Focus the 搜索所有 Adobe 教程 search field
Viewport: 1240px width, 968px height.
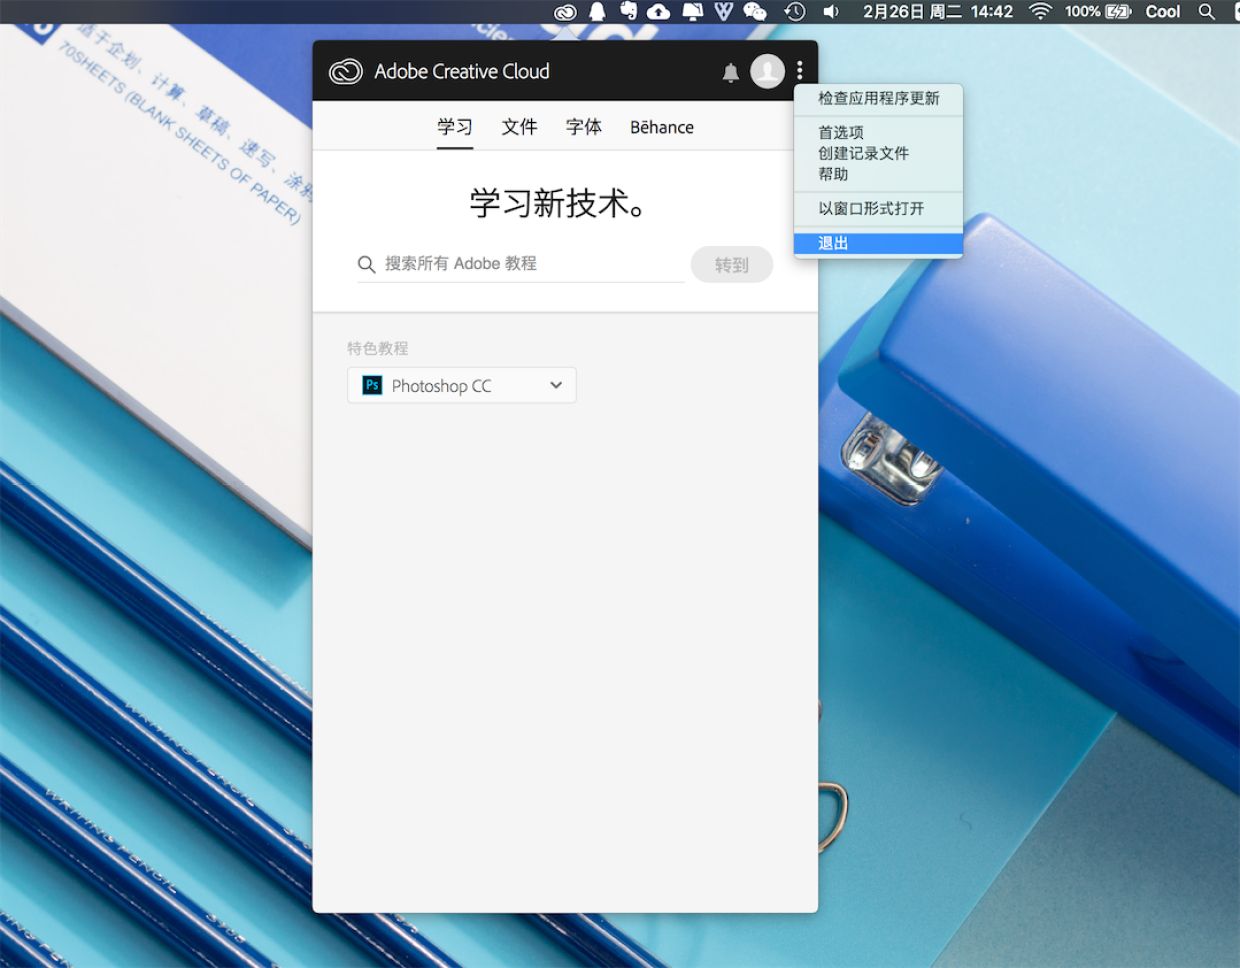point(521,264)
